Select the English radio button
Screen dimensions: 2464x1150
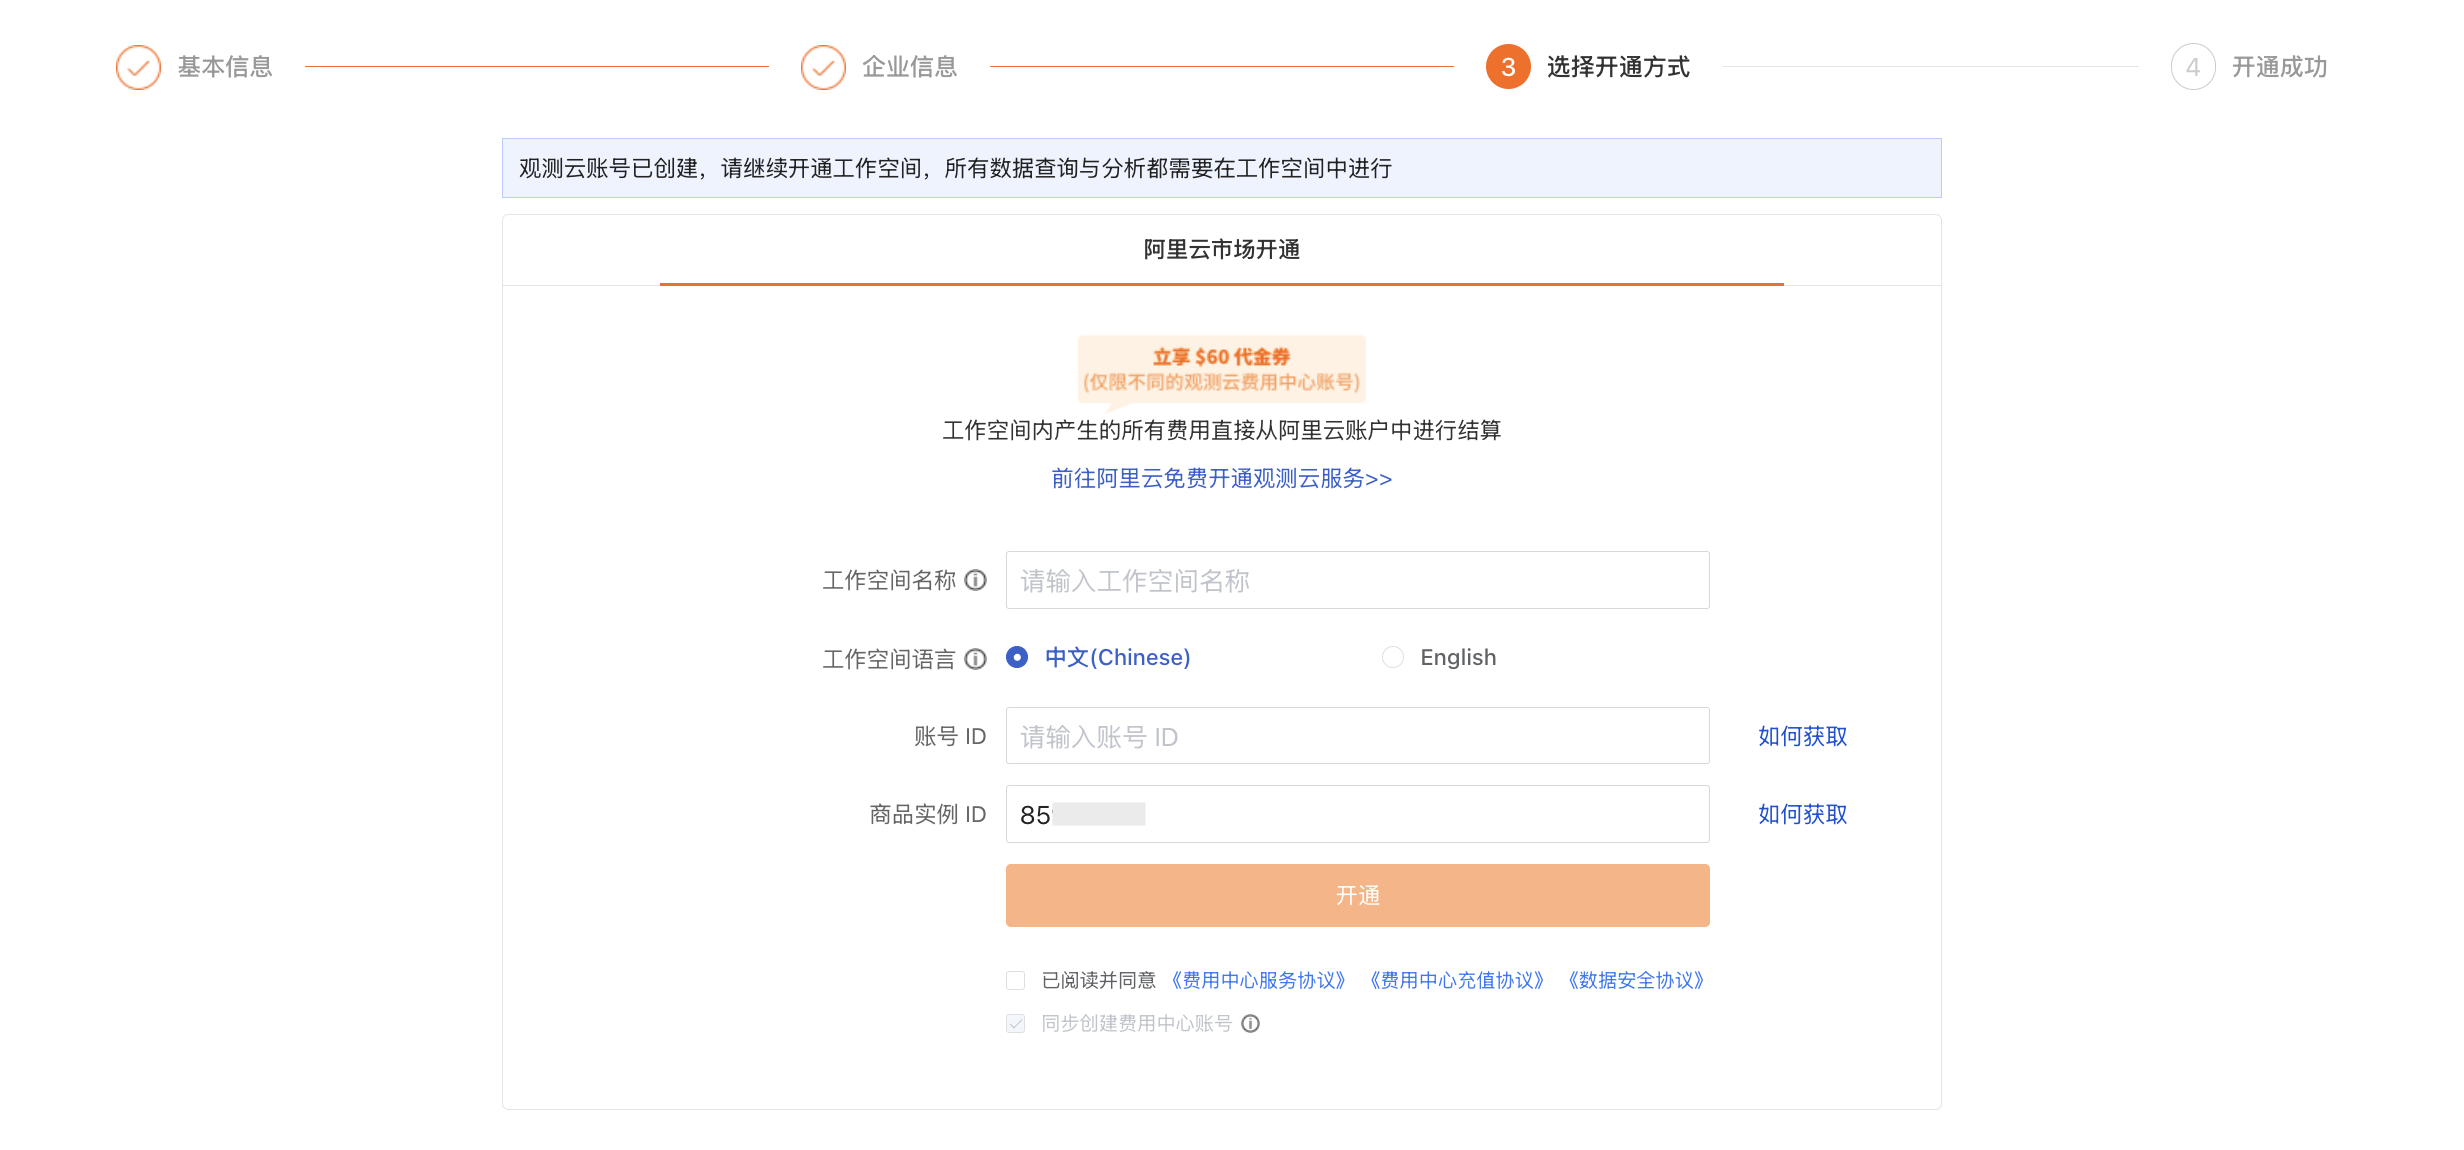click(x=1393, y=657)
